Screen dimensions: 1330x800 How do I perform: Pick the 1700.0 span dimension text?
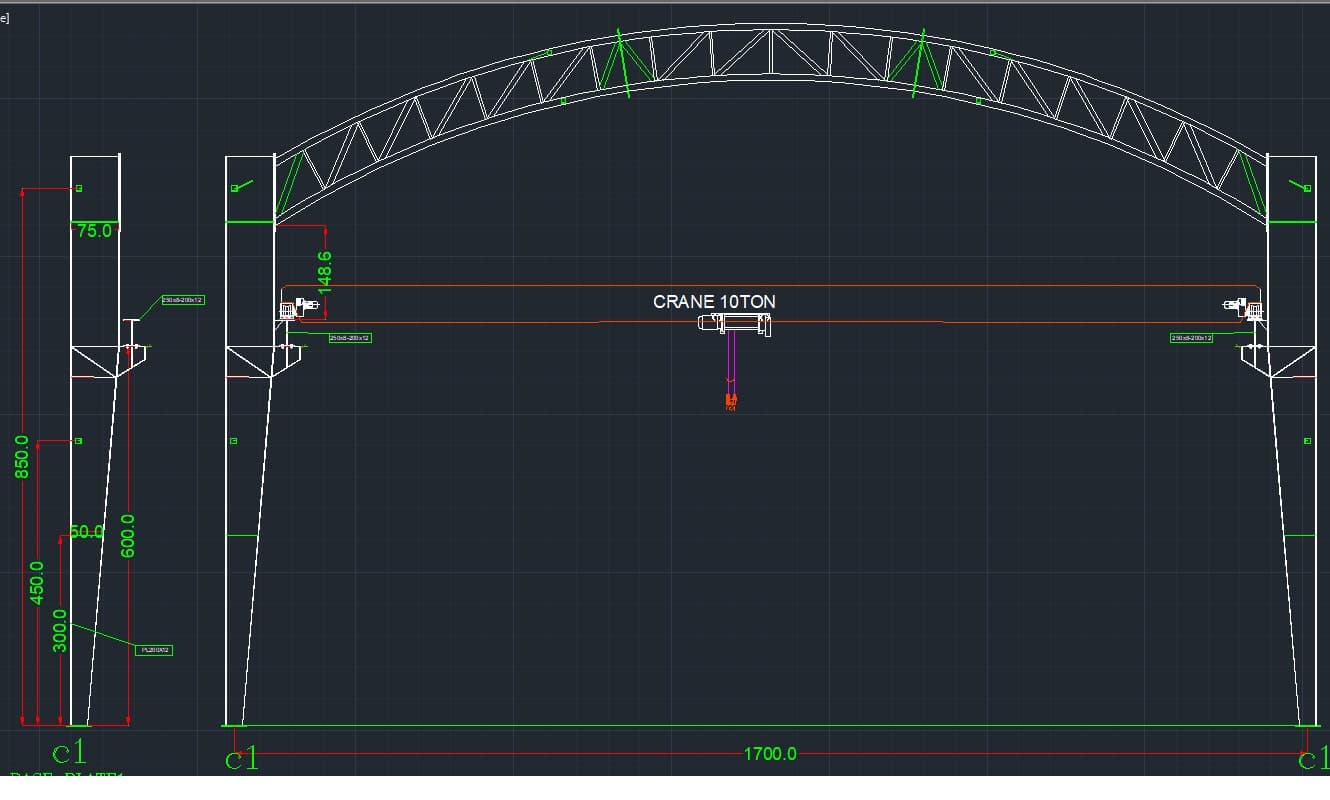pos(770,754)
